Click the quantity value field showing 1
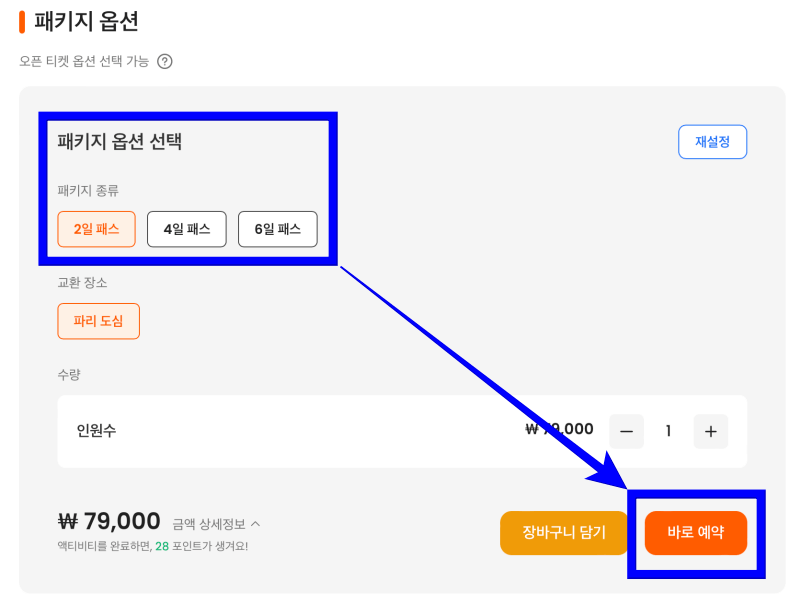This screenshot has height=605, width=800. pos(668,431)
